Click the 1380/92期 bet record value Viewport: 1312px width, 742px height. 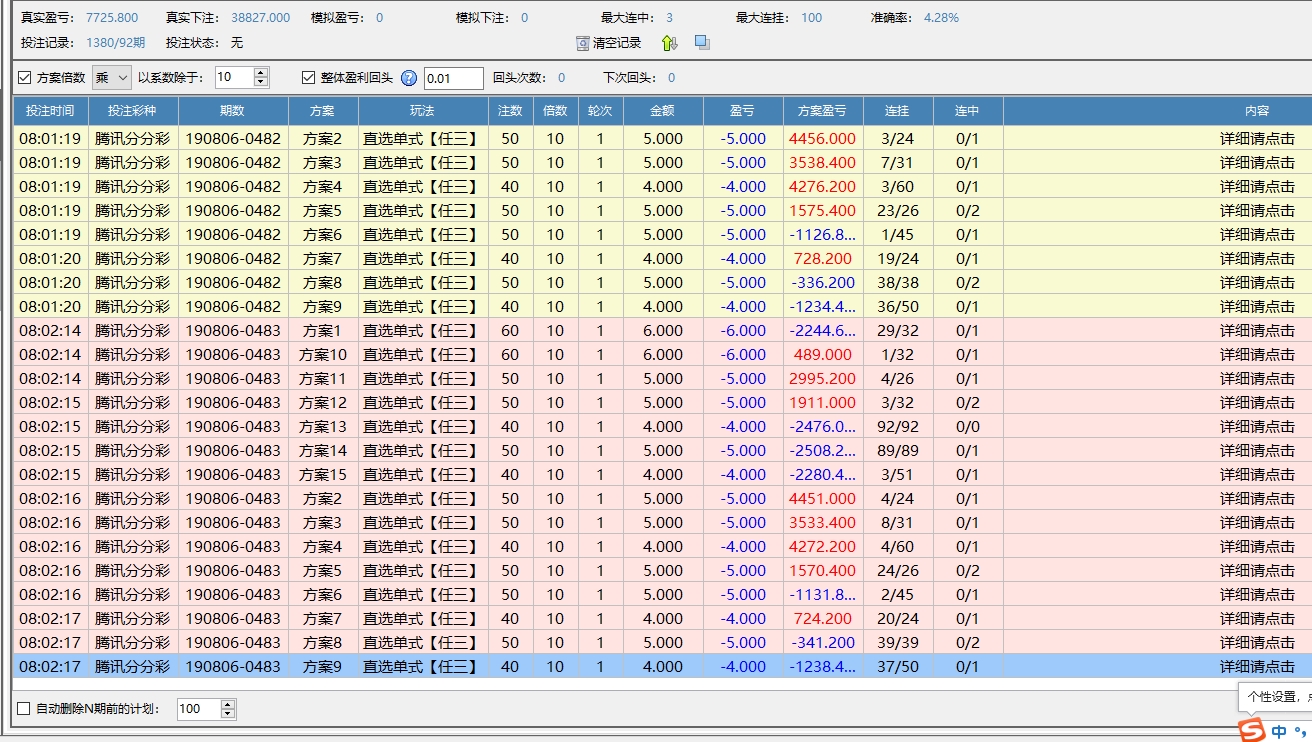click(115, 43)
